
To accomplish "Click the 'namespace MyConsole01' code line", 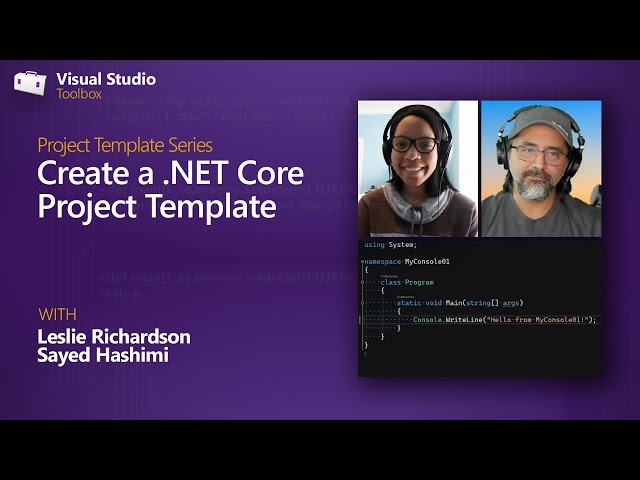I will (407, 262).
